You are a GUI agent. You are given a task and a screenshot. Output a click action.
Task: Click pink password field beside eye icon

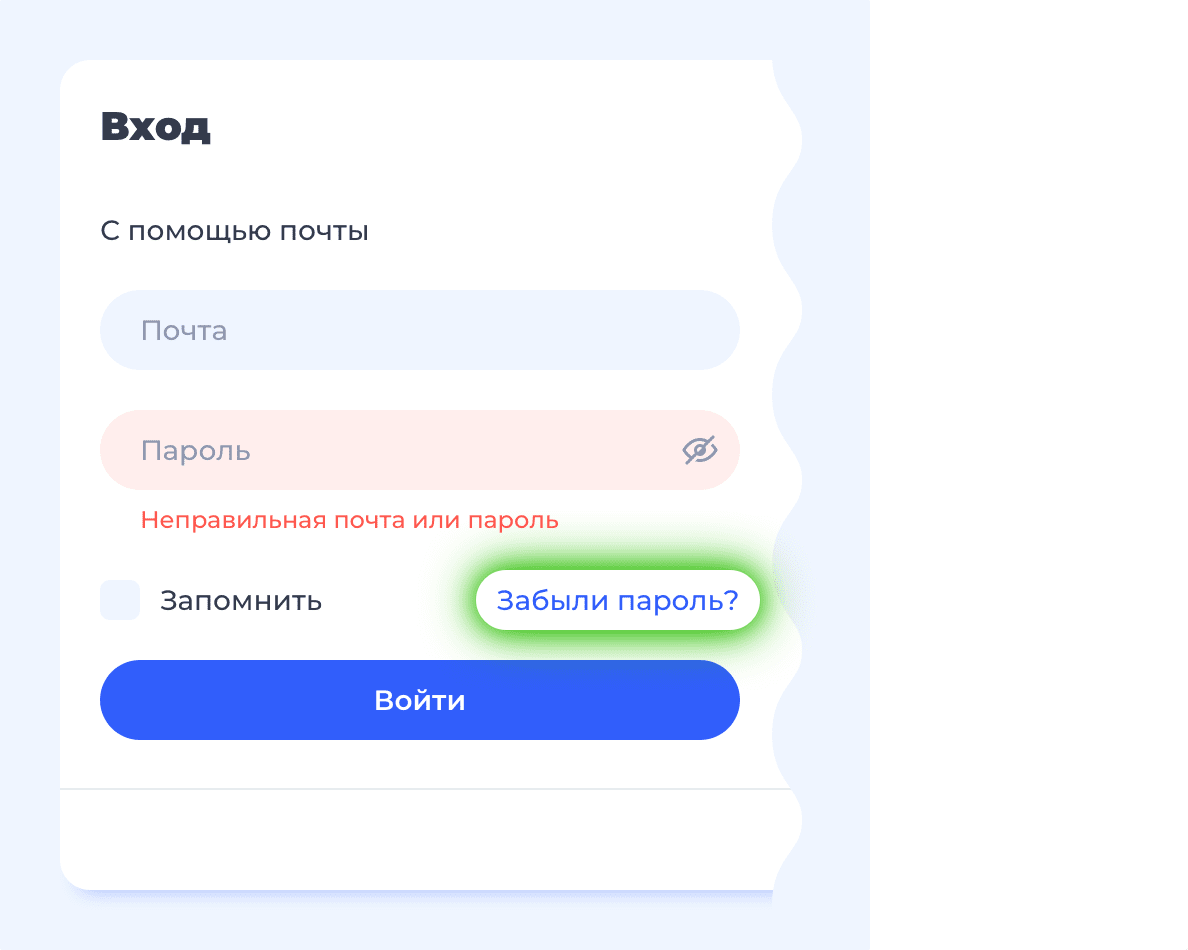[470, 450]
